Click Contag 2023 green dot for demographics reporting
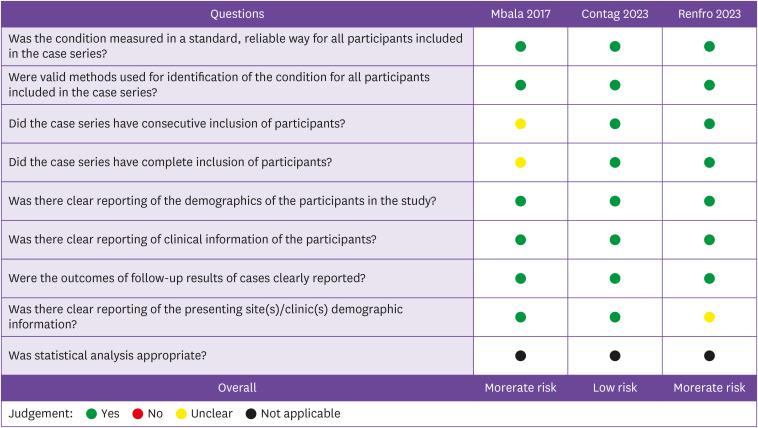Viewport: 758px width, 428px height. [615, 201]
